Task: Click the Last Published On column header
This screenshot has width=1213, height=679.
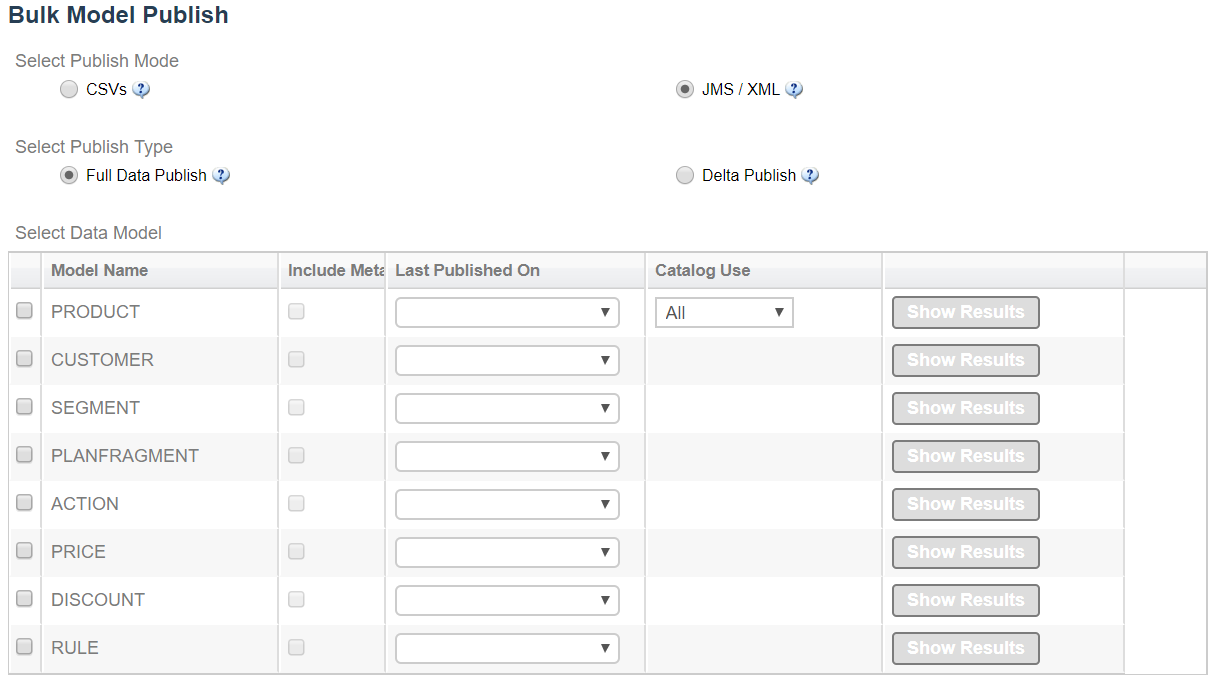Action: (x=467, y=271)
